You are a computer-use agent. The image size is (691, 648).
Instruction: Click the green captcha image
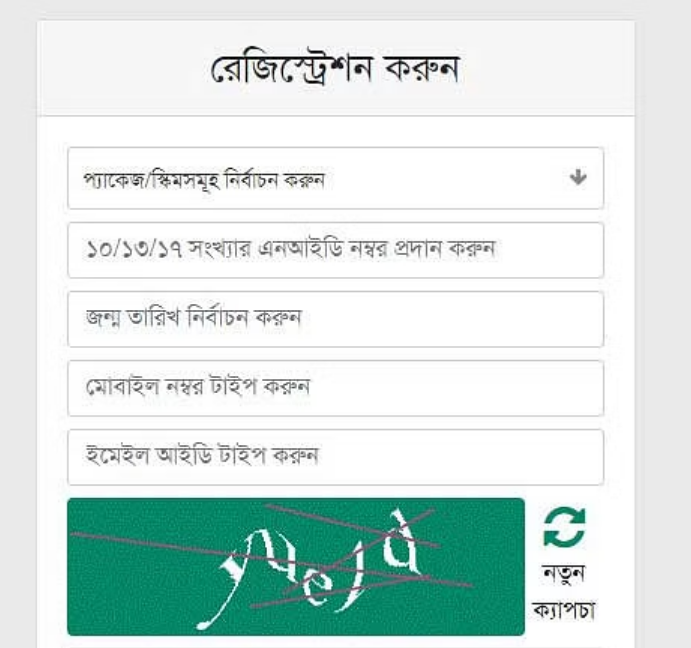(x=296, y=567)
